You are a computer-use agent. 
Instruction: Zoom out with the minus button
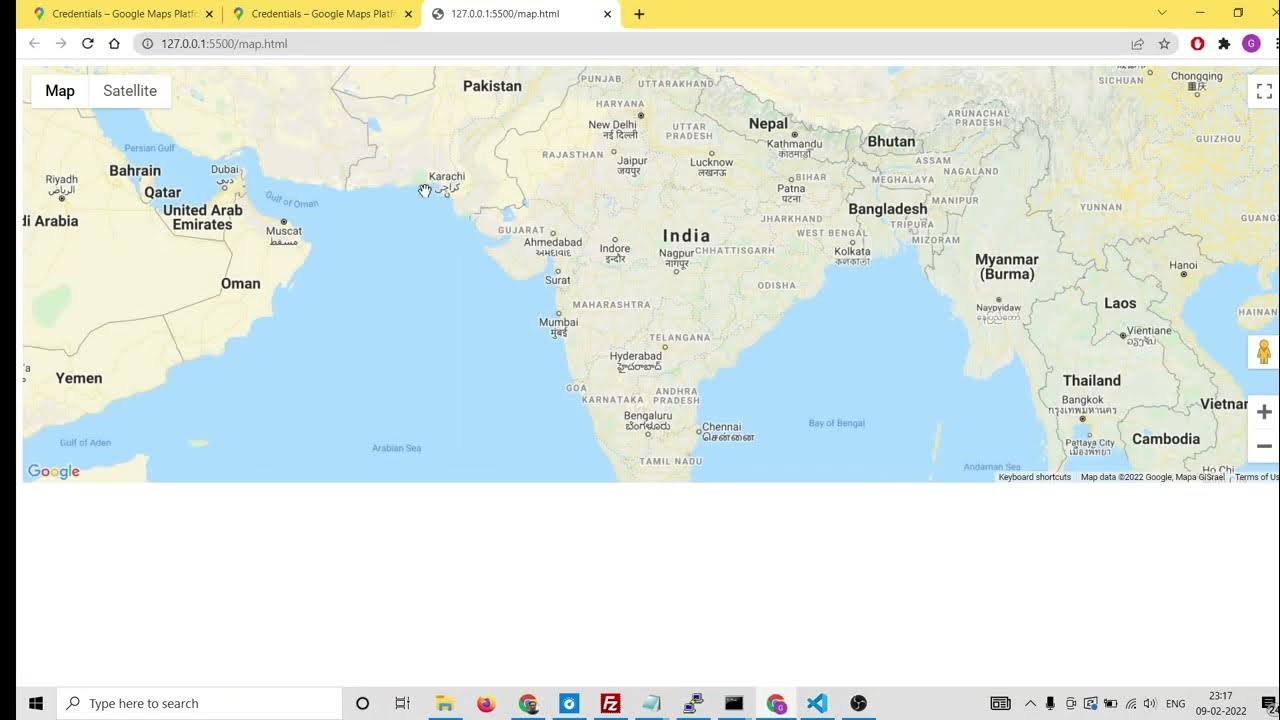[x=1264, y=446]
